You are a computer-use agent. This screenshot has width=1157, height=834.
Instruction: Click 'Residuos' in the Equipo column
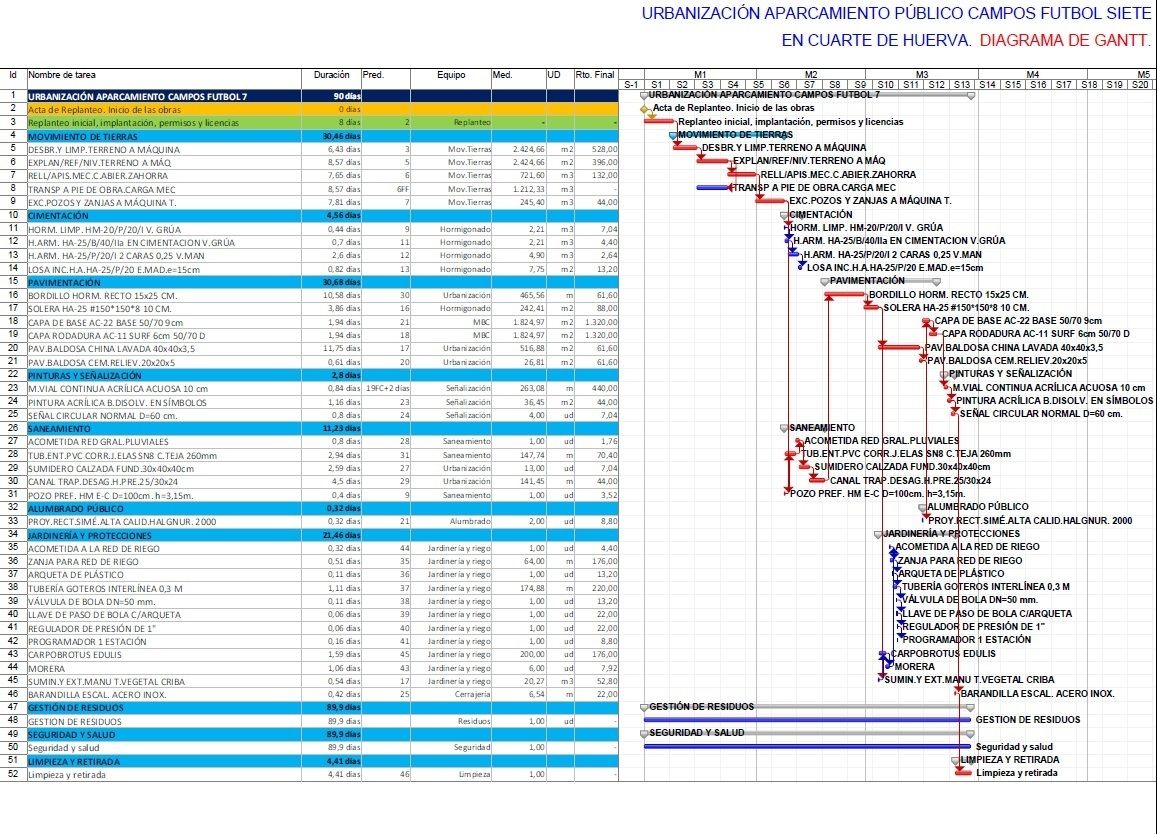point(474,722)
